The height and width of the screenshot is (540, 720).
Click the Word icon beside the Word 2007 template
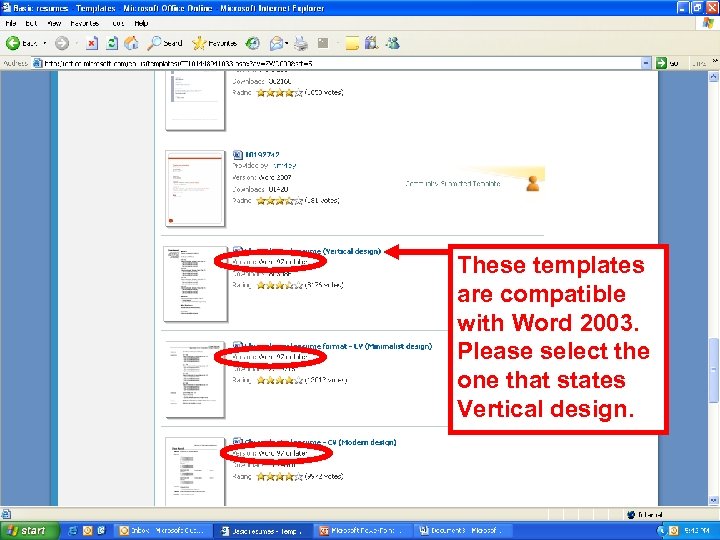pos(237,155)
